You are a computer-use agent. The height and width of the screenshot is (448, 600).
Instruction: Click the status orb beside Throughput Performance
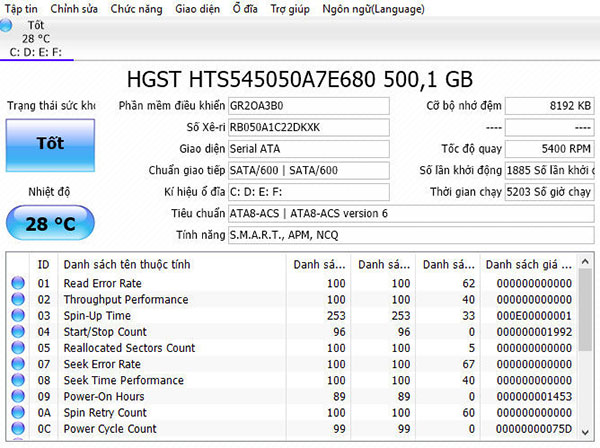17,299
